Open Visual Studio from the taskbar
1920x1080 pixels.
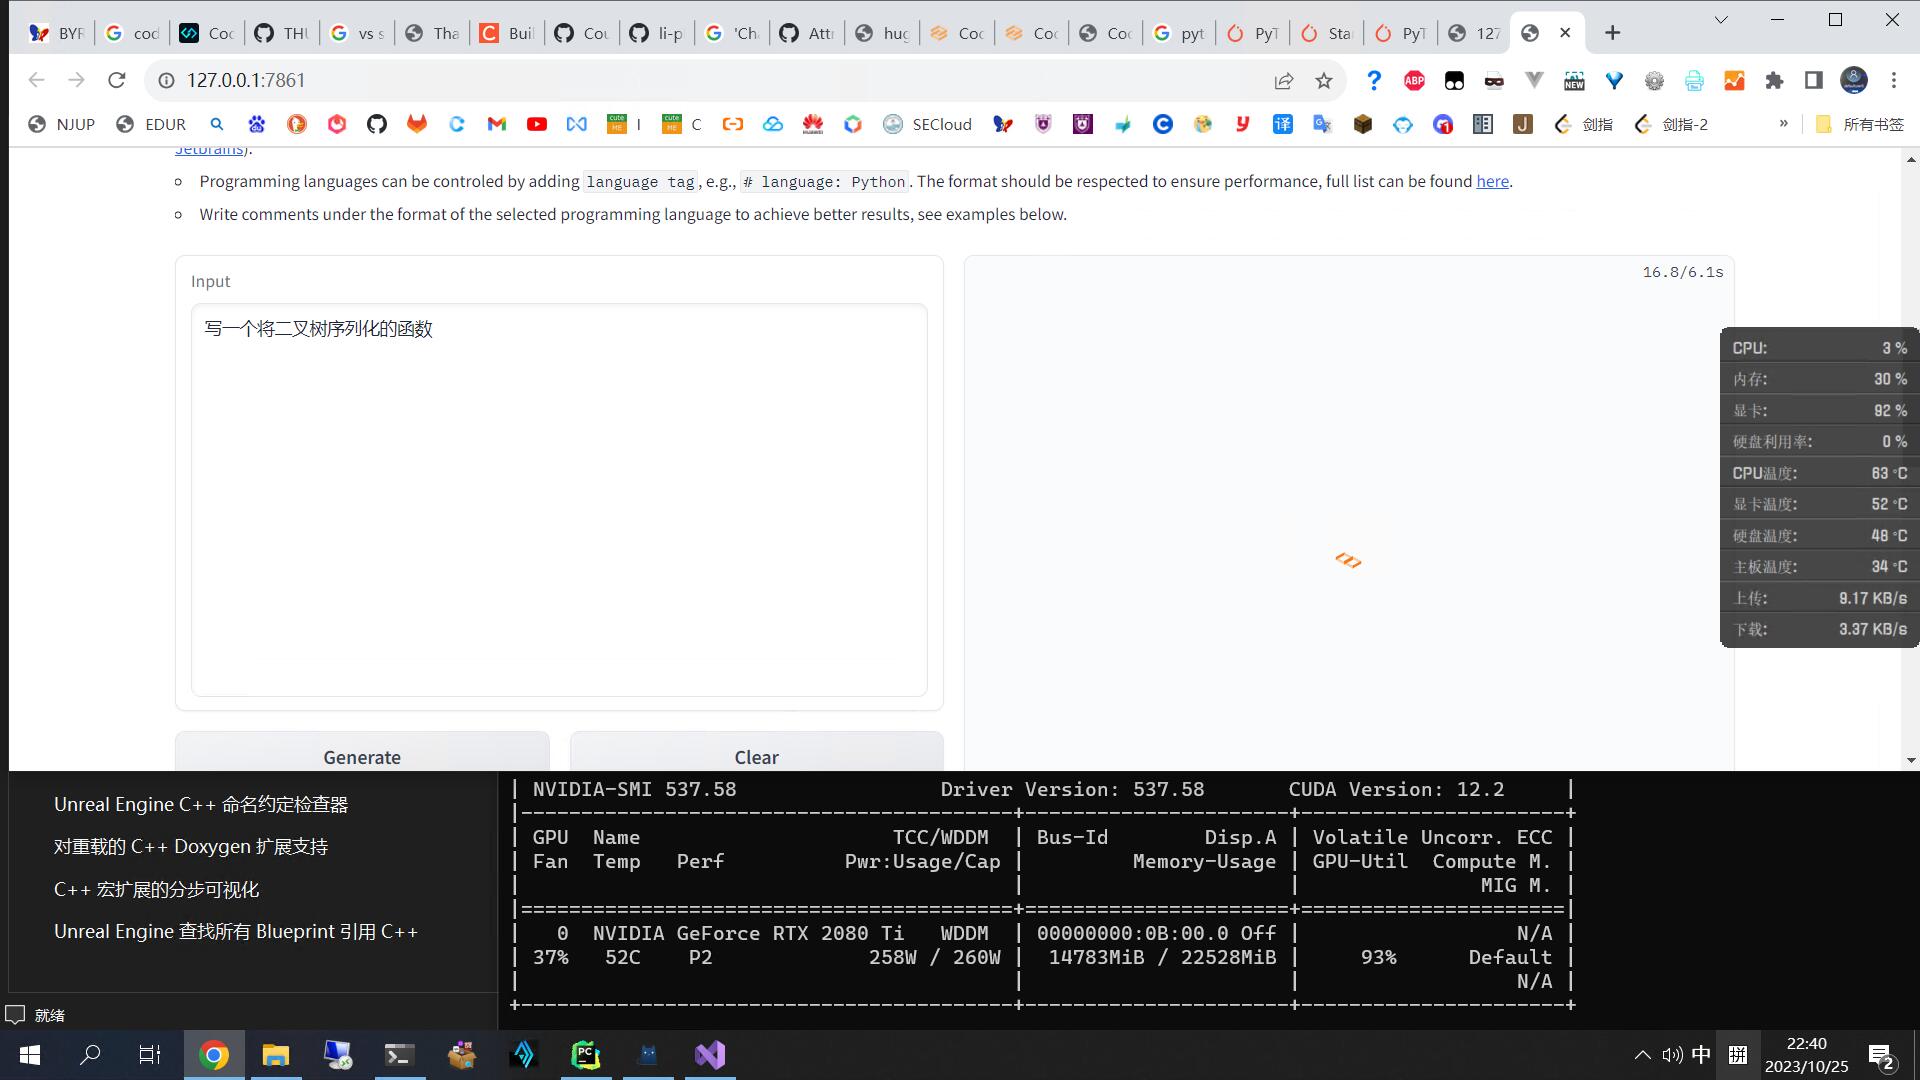click(710, 1055)
